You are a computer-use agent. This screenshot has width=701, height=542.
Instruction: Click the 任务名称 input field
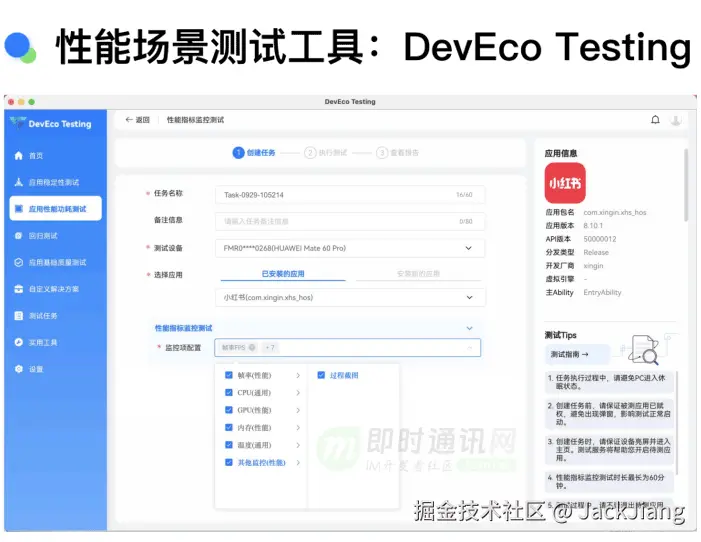[x=350, y=195]
